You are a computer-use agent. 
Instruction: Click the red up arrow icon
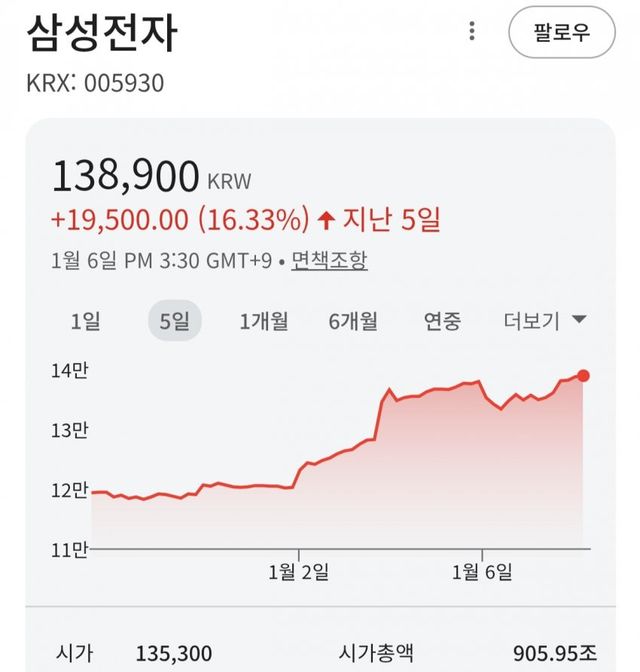coord(326,219)
